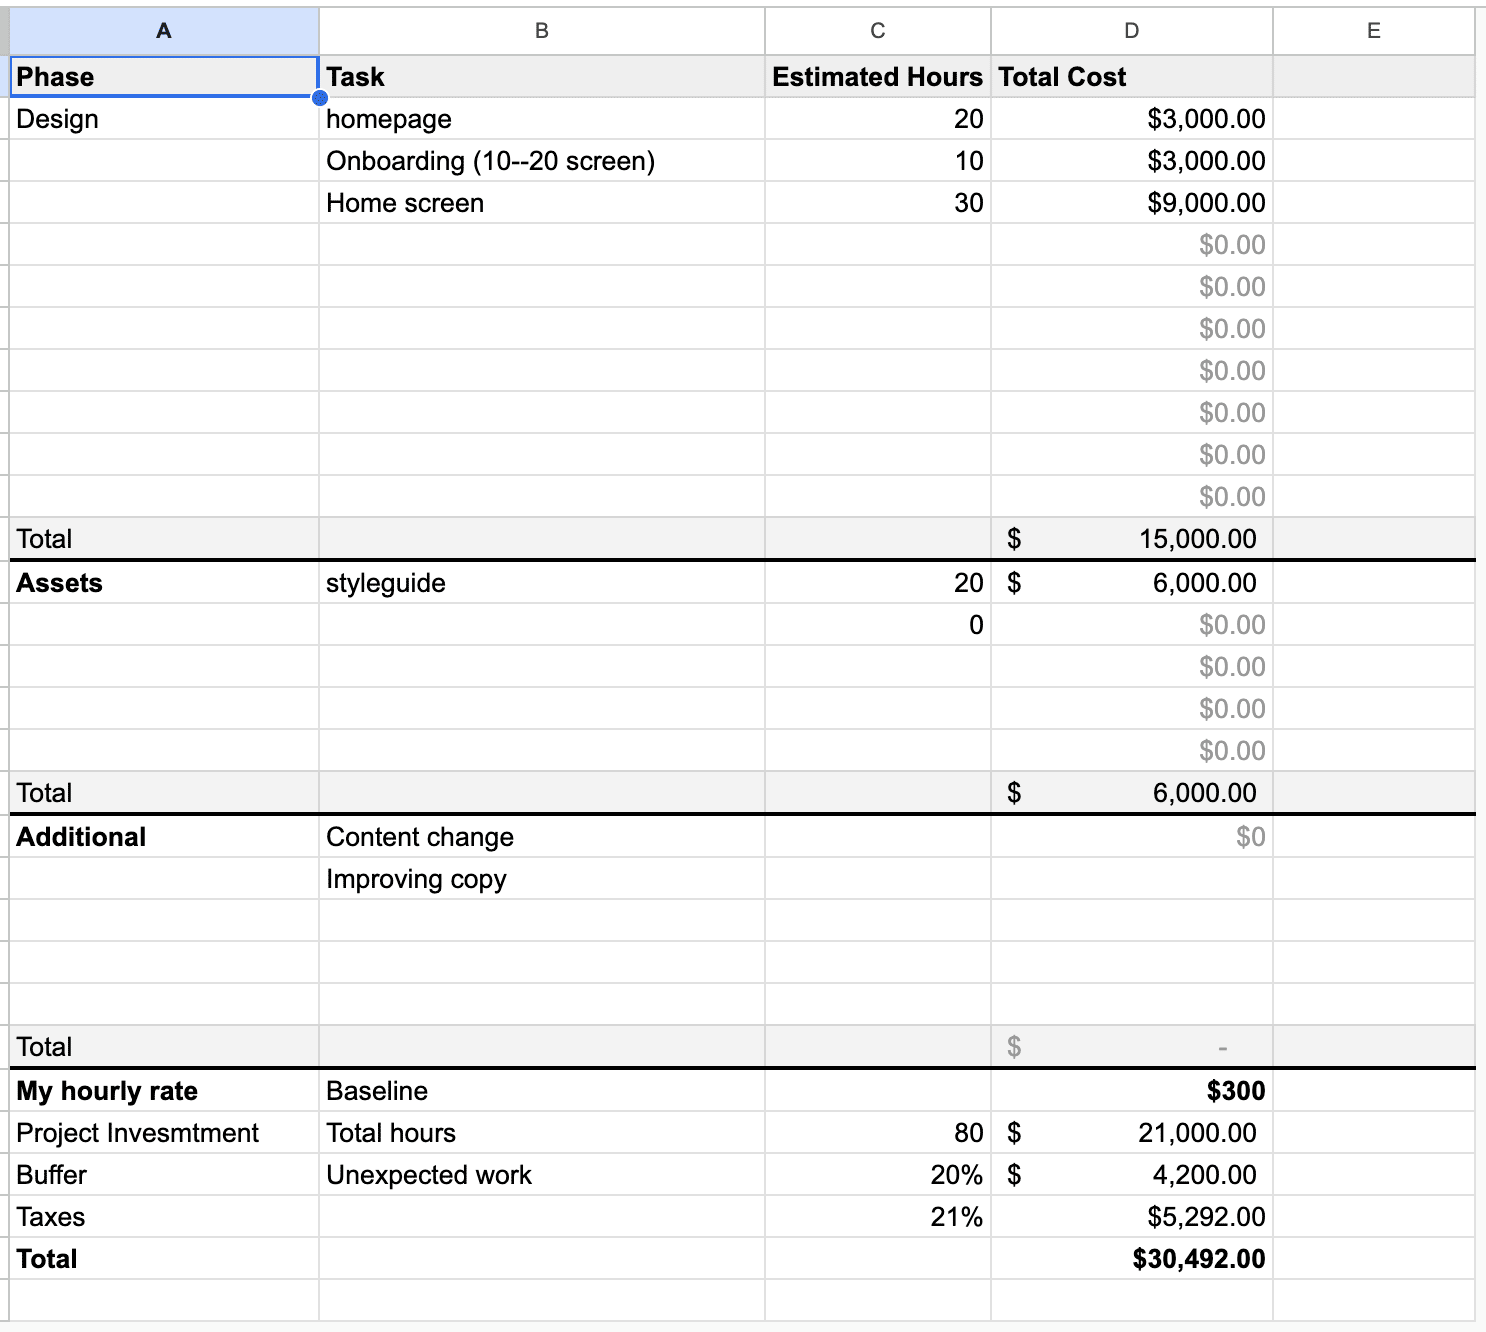Viewport: 1486px width, 1332px height.
Task: Click the column E header
Action: coord(1373,31)
